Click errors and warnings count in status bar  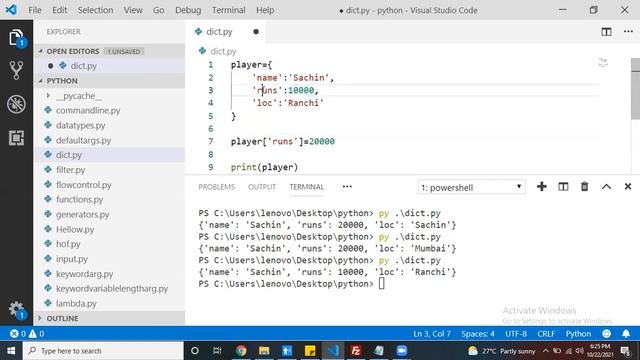pos(27,334)
